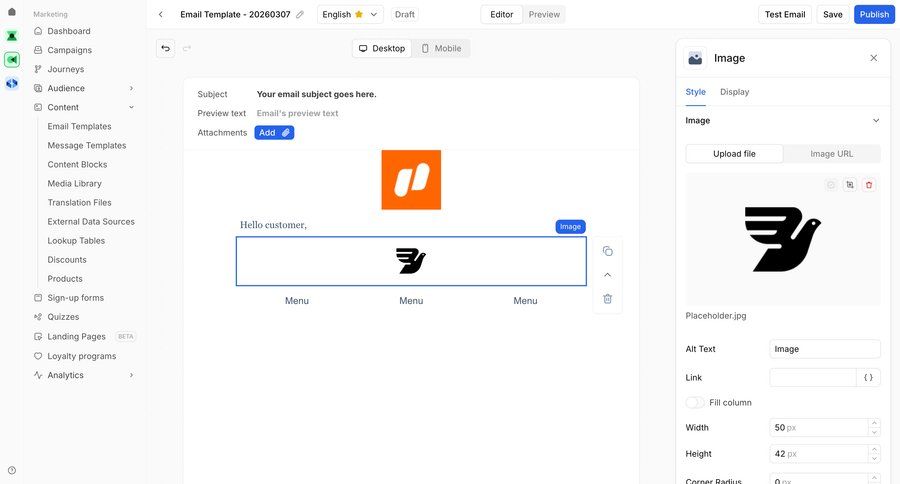
Task: Click the Link input field
Action: (813, 377)
